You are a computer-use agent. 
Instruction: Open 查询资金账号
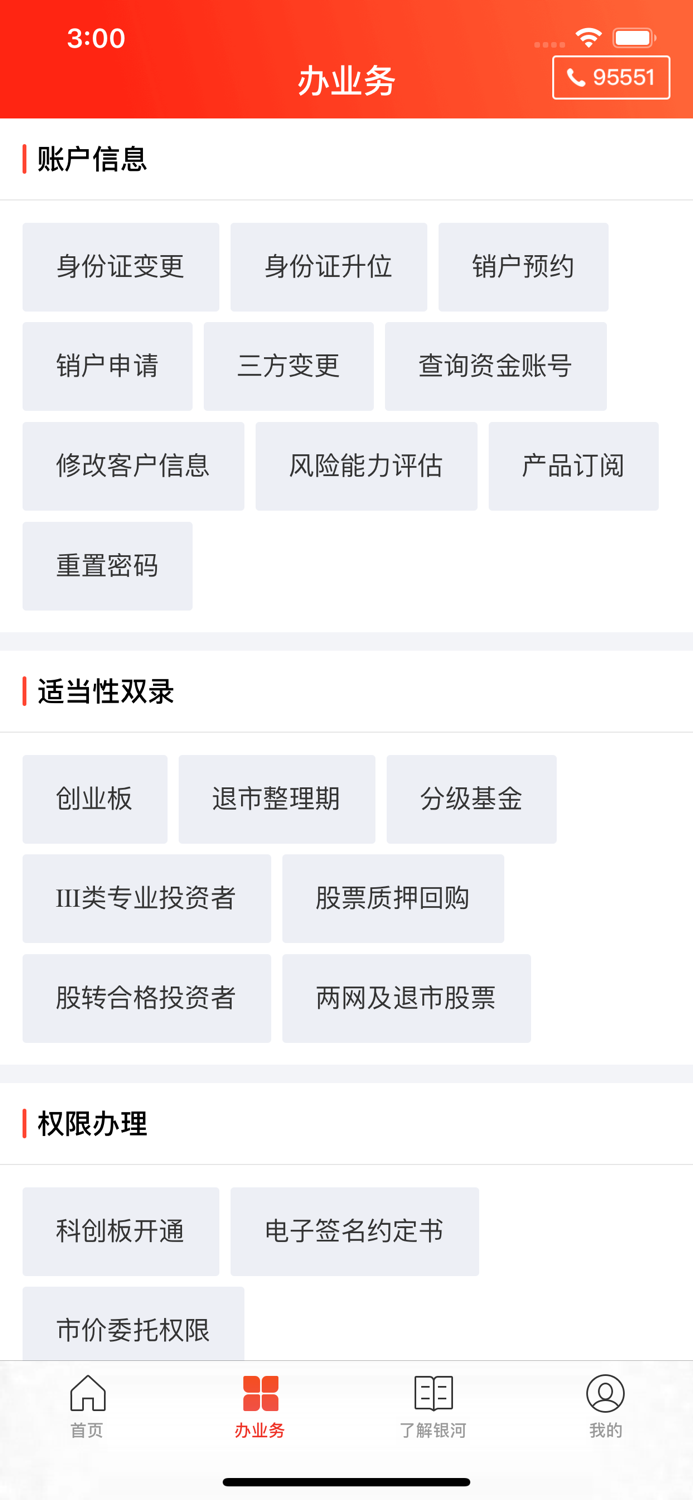495,366
